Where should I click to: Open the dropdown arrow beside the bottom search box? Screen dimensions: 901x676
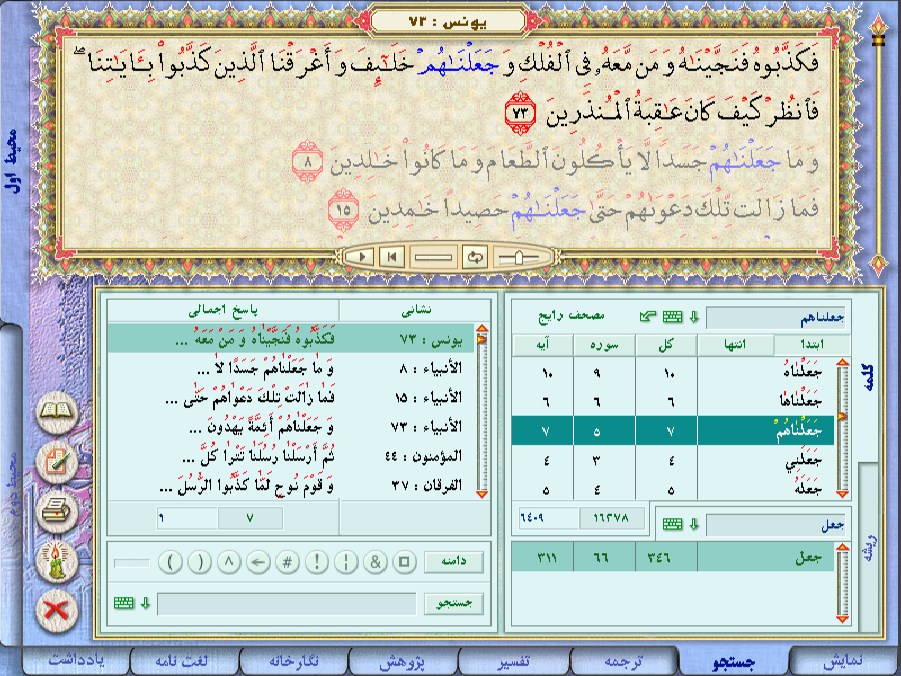pyautogui.click(x=145, y=603)
